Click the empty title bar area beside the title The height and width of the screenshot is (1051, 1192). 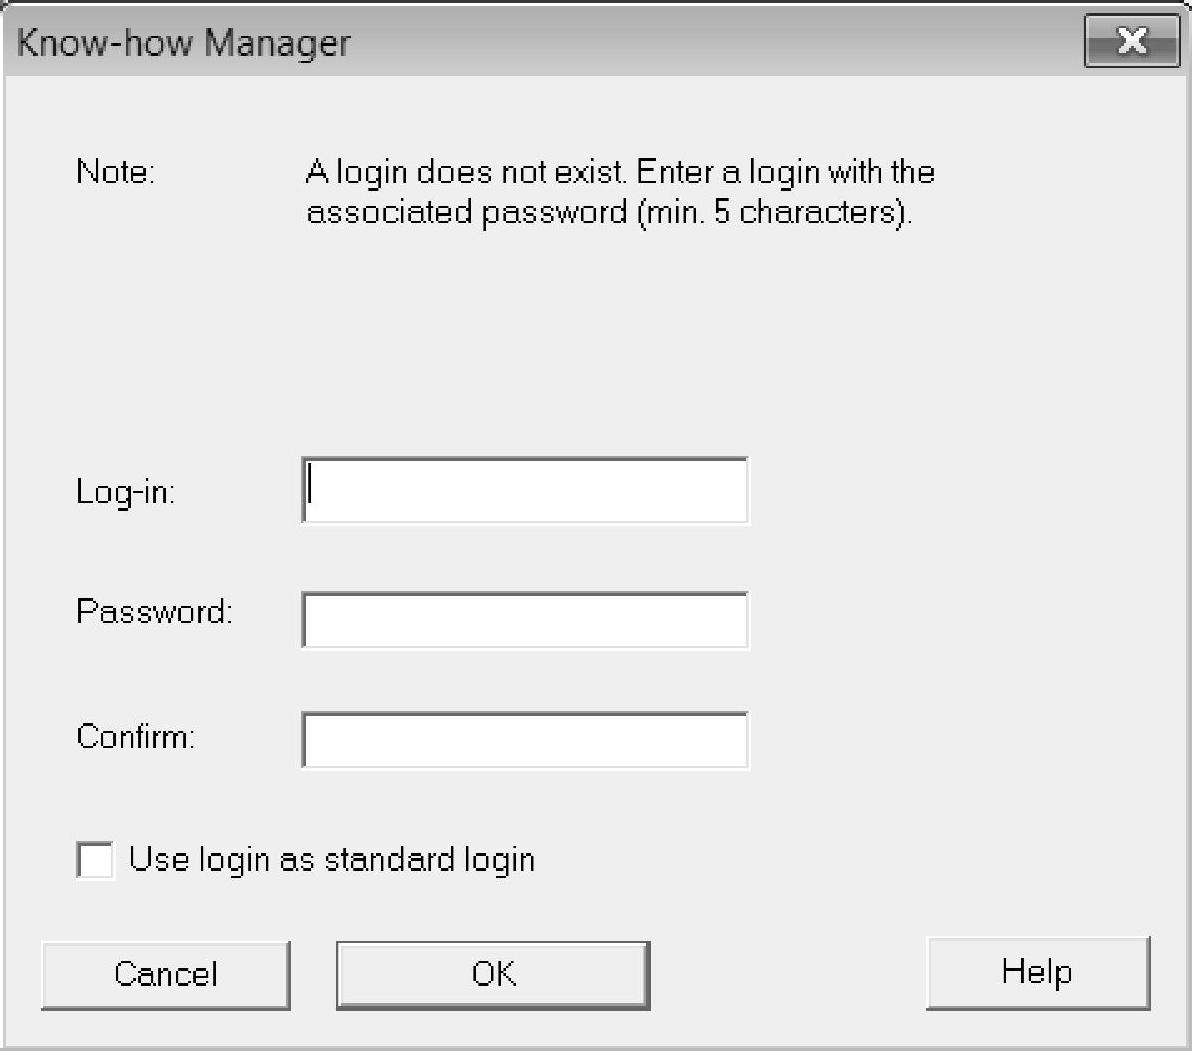tap(700, 43)
